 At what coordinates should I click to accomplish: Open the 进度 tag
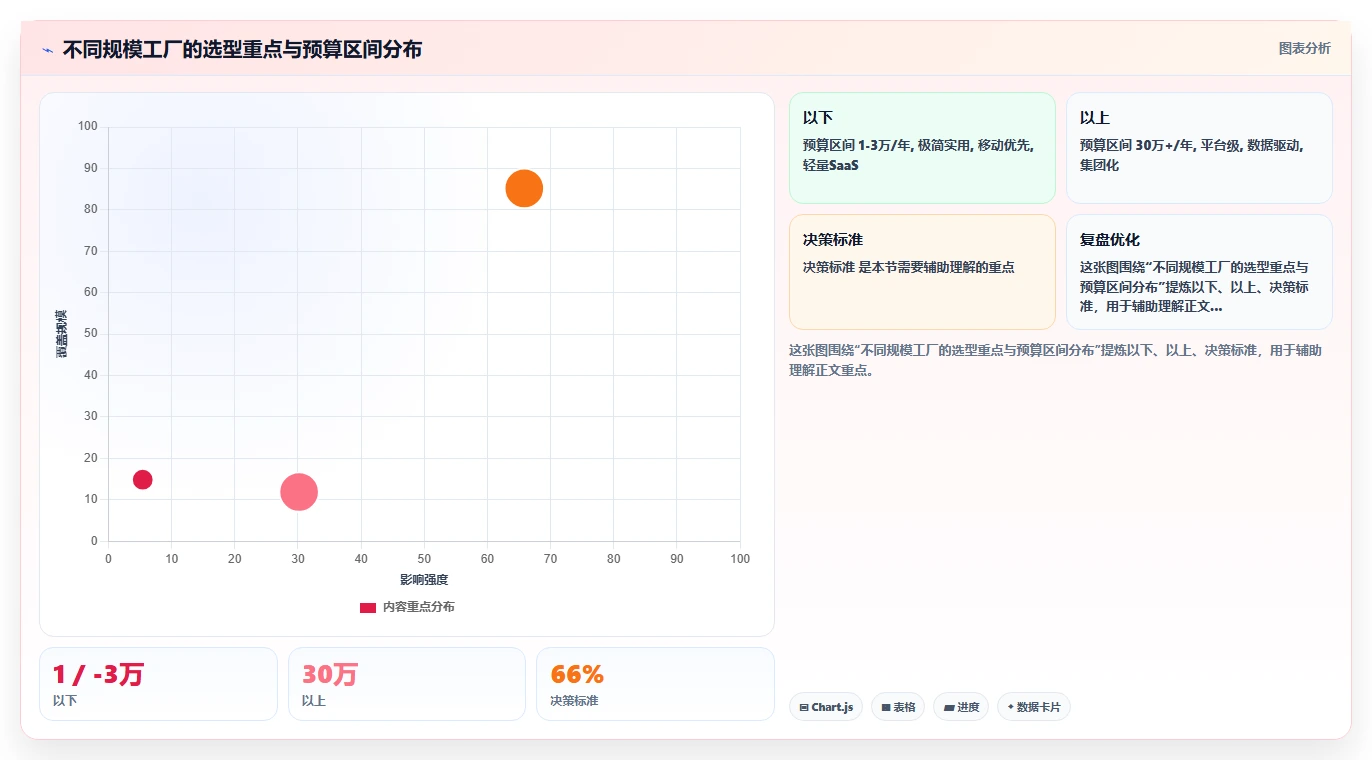(961, 707)
